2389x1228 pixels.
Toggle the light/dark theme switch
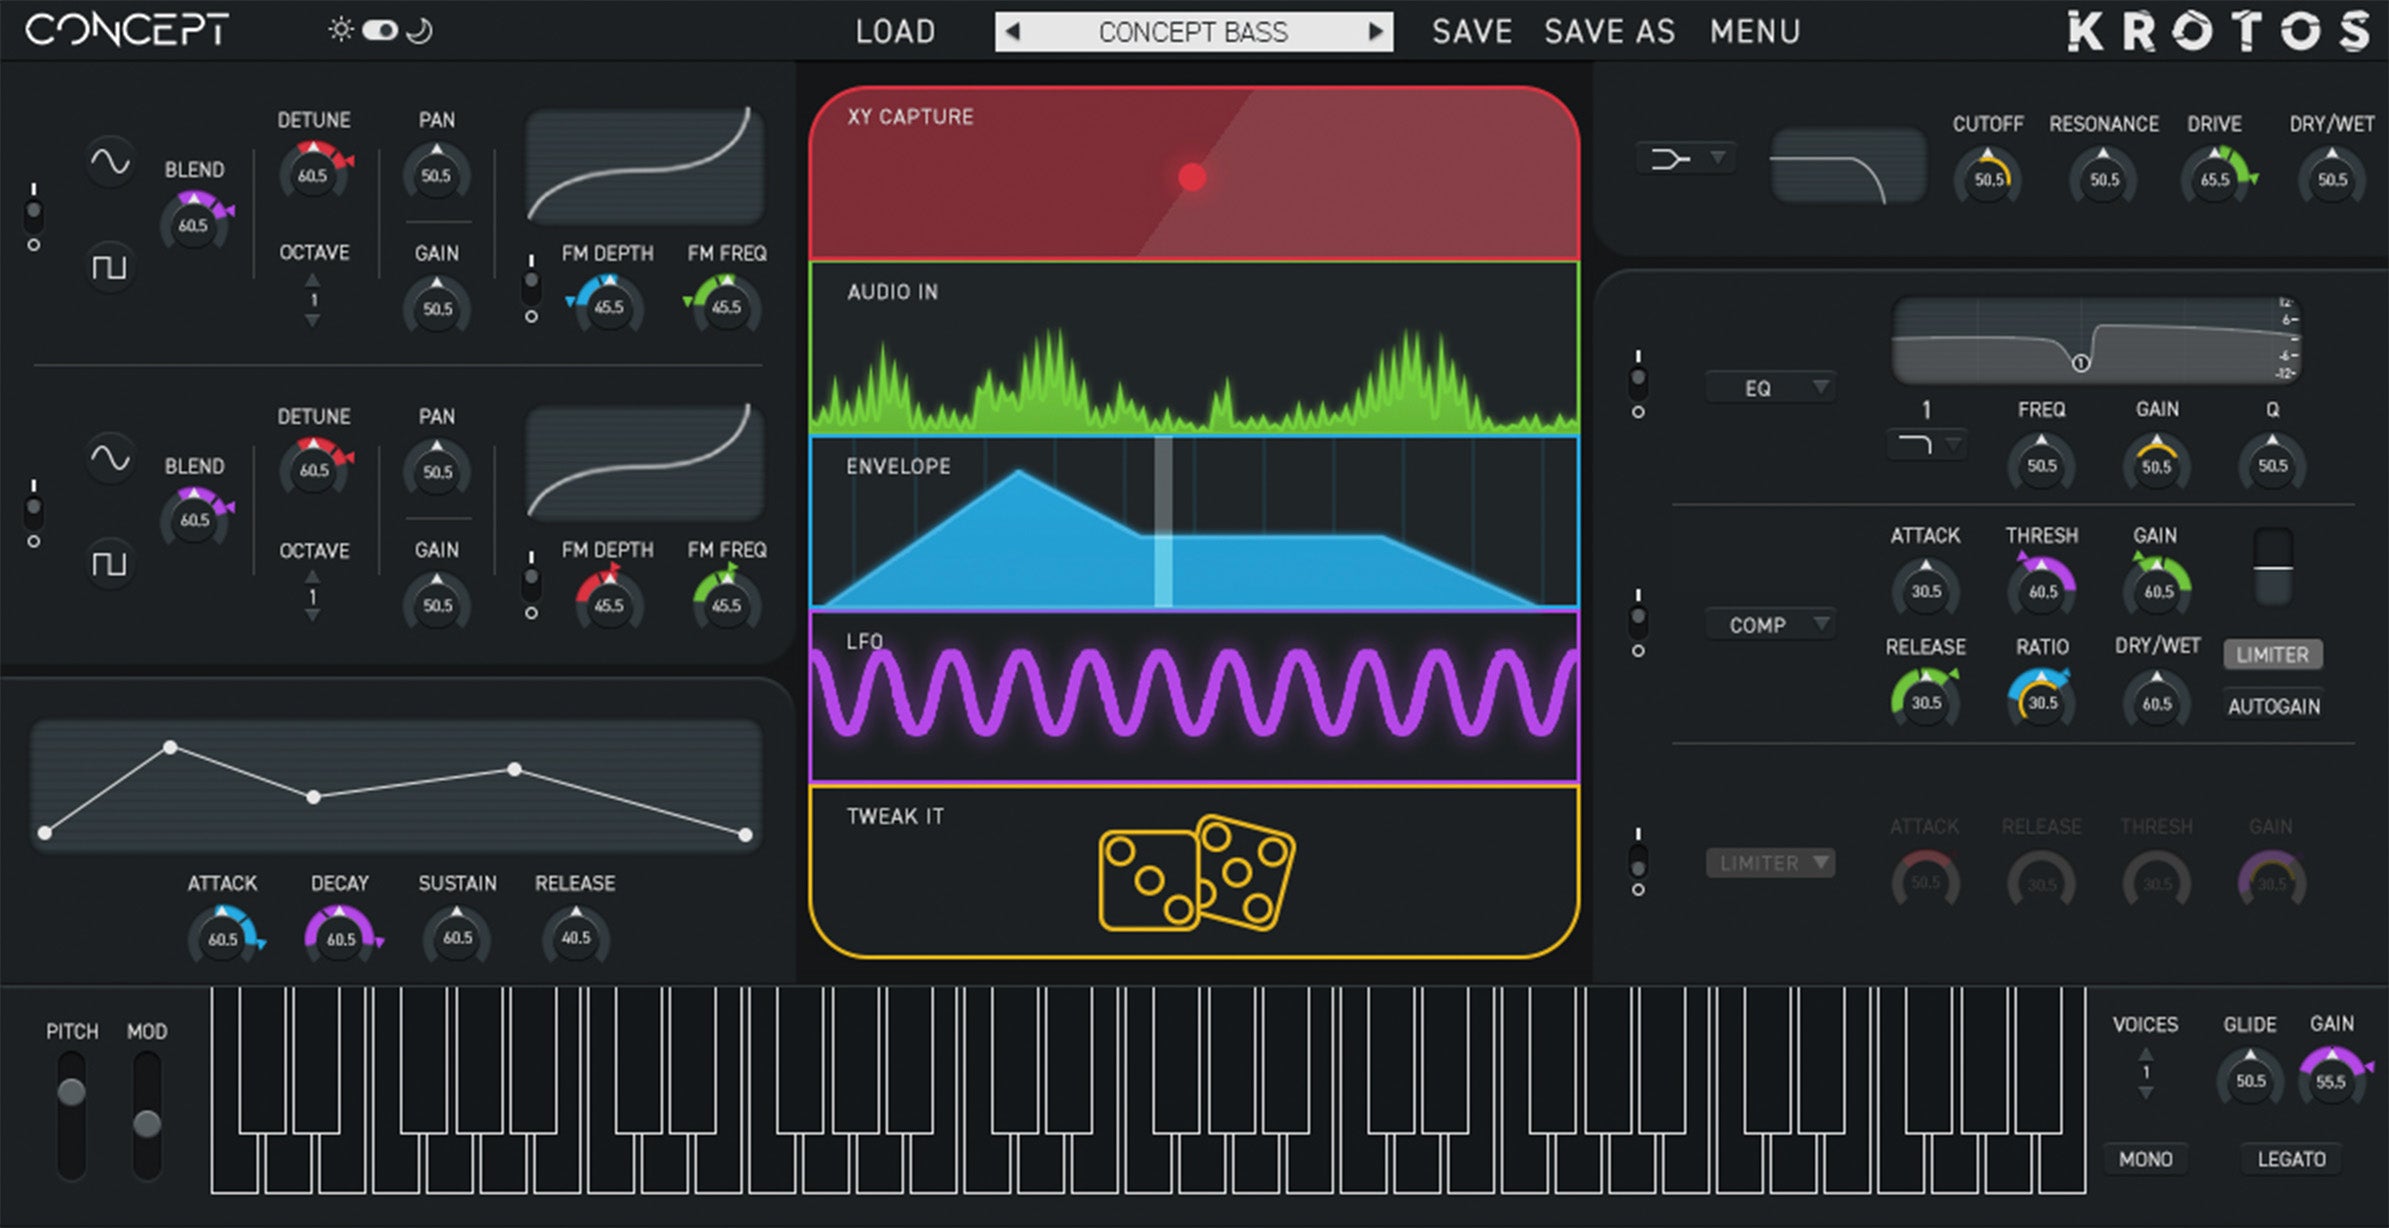coord(380,31)
